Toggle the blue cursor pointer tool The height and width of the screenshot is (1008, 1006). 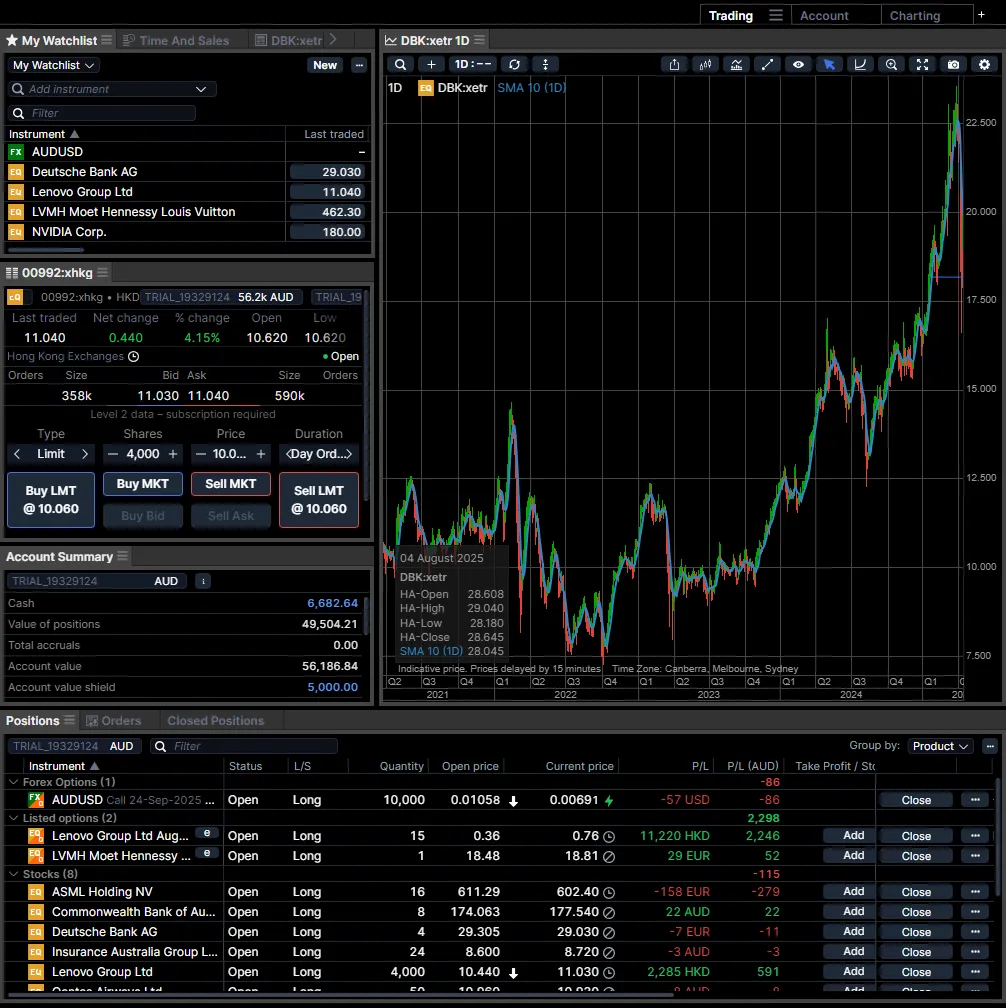pyautogui.click(x=829, y=64)
